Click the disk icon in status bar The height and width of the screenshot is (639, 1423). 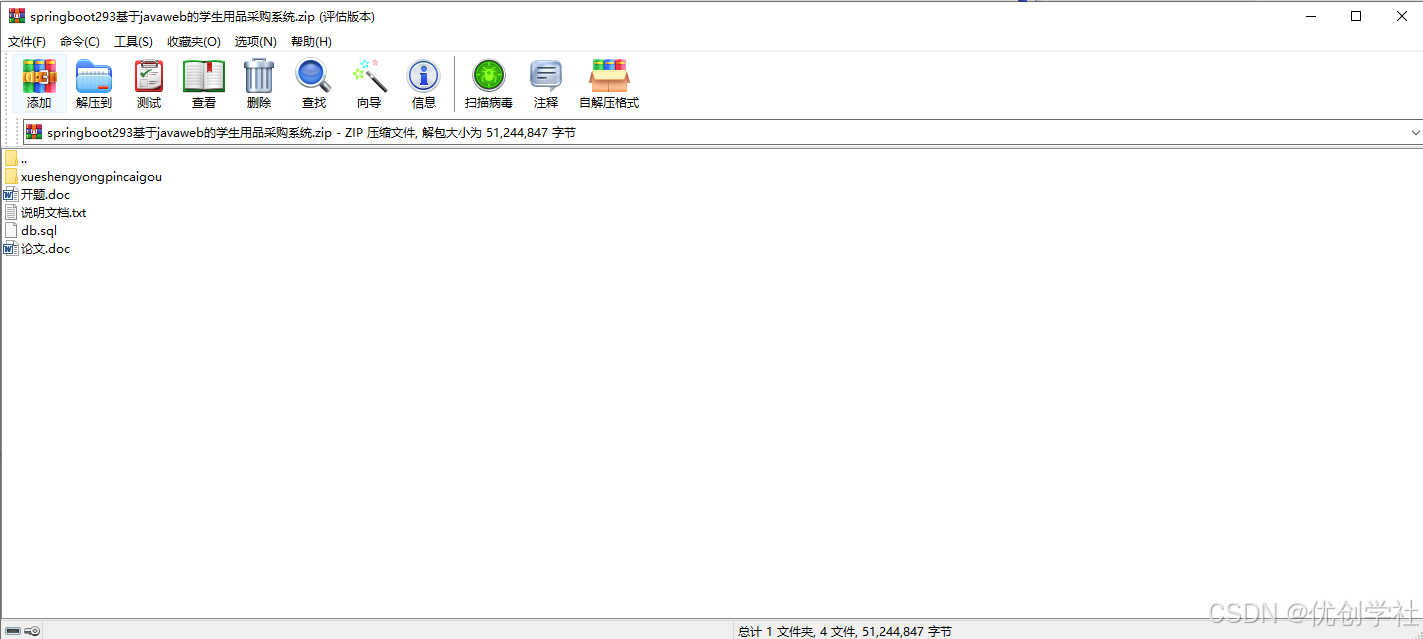click(x=13, y=631)
